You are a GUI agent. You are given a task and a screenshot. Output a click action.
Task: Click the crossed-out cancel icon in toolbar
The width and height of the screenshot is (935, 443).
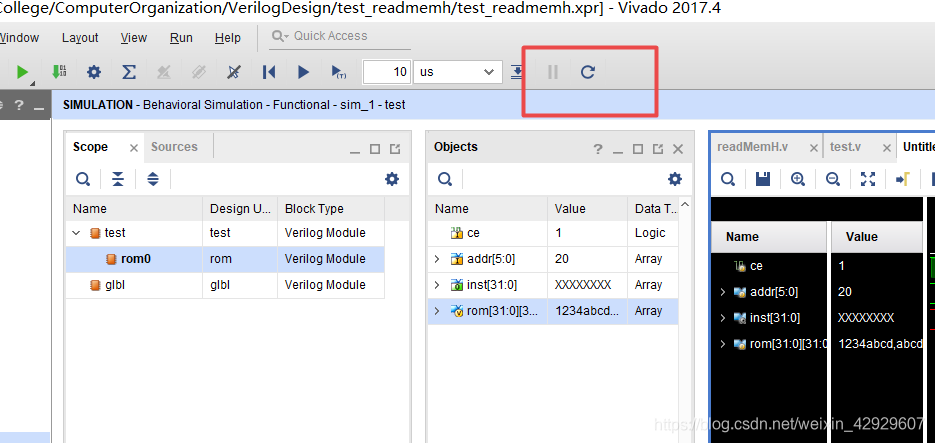(x=234, y=72)
